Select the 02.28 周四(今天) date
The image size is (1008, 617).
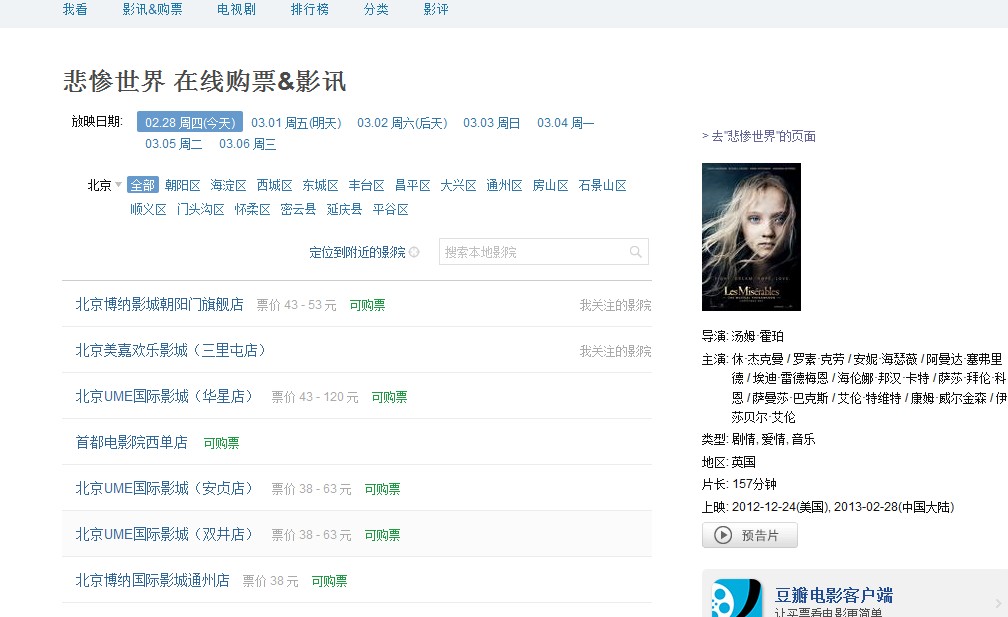click(189, 123)
